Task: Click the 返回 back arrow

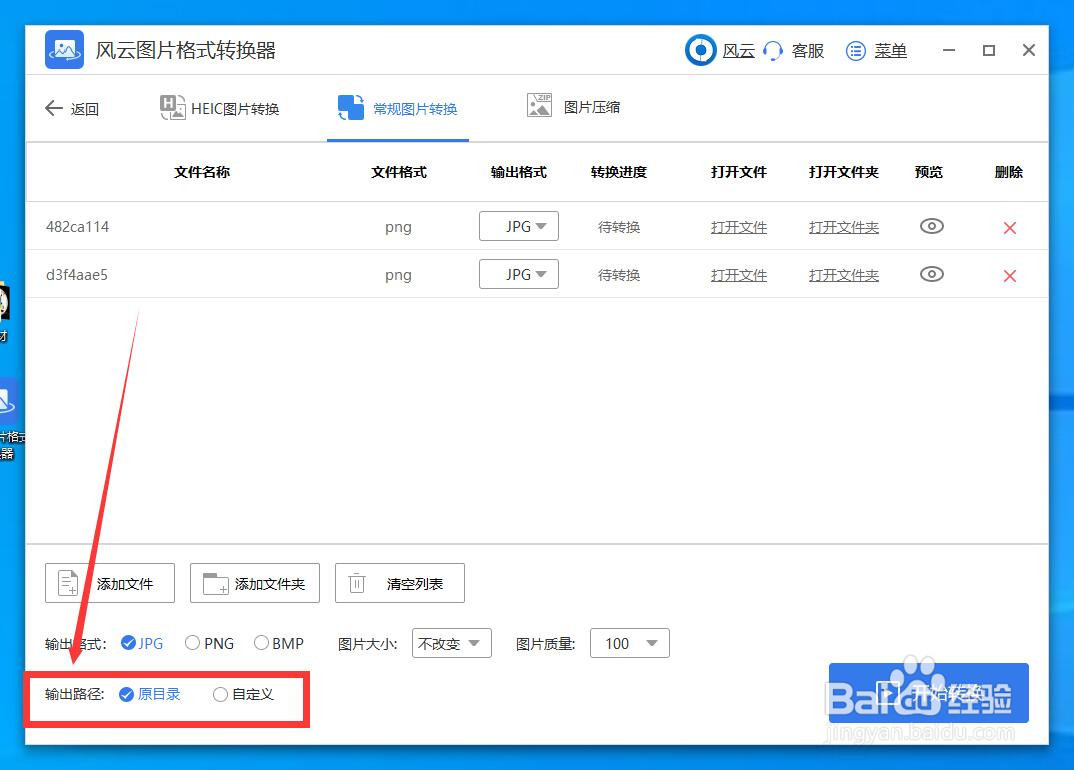Action: 72,108
